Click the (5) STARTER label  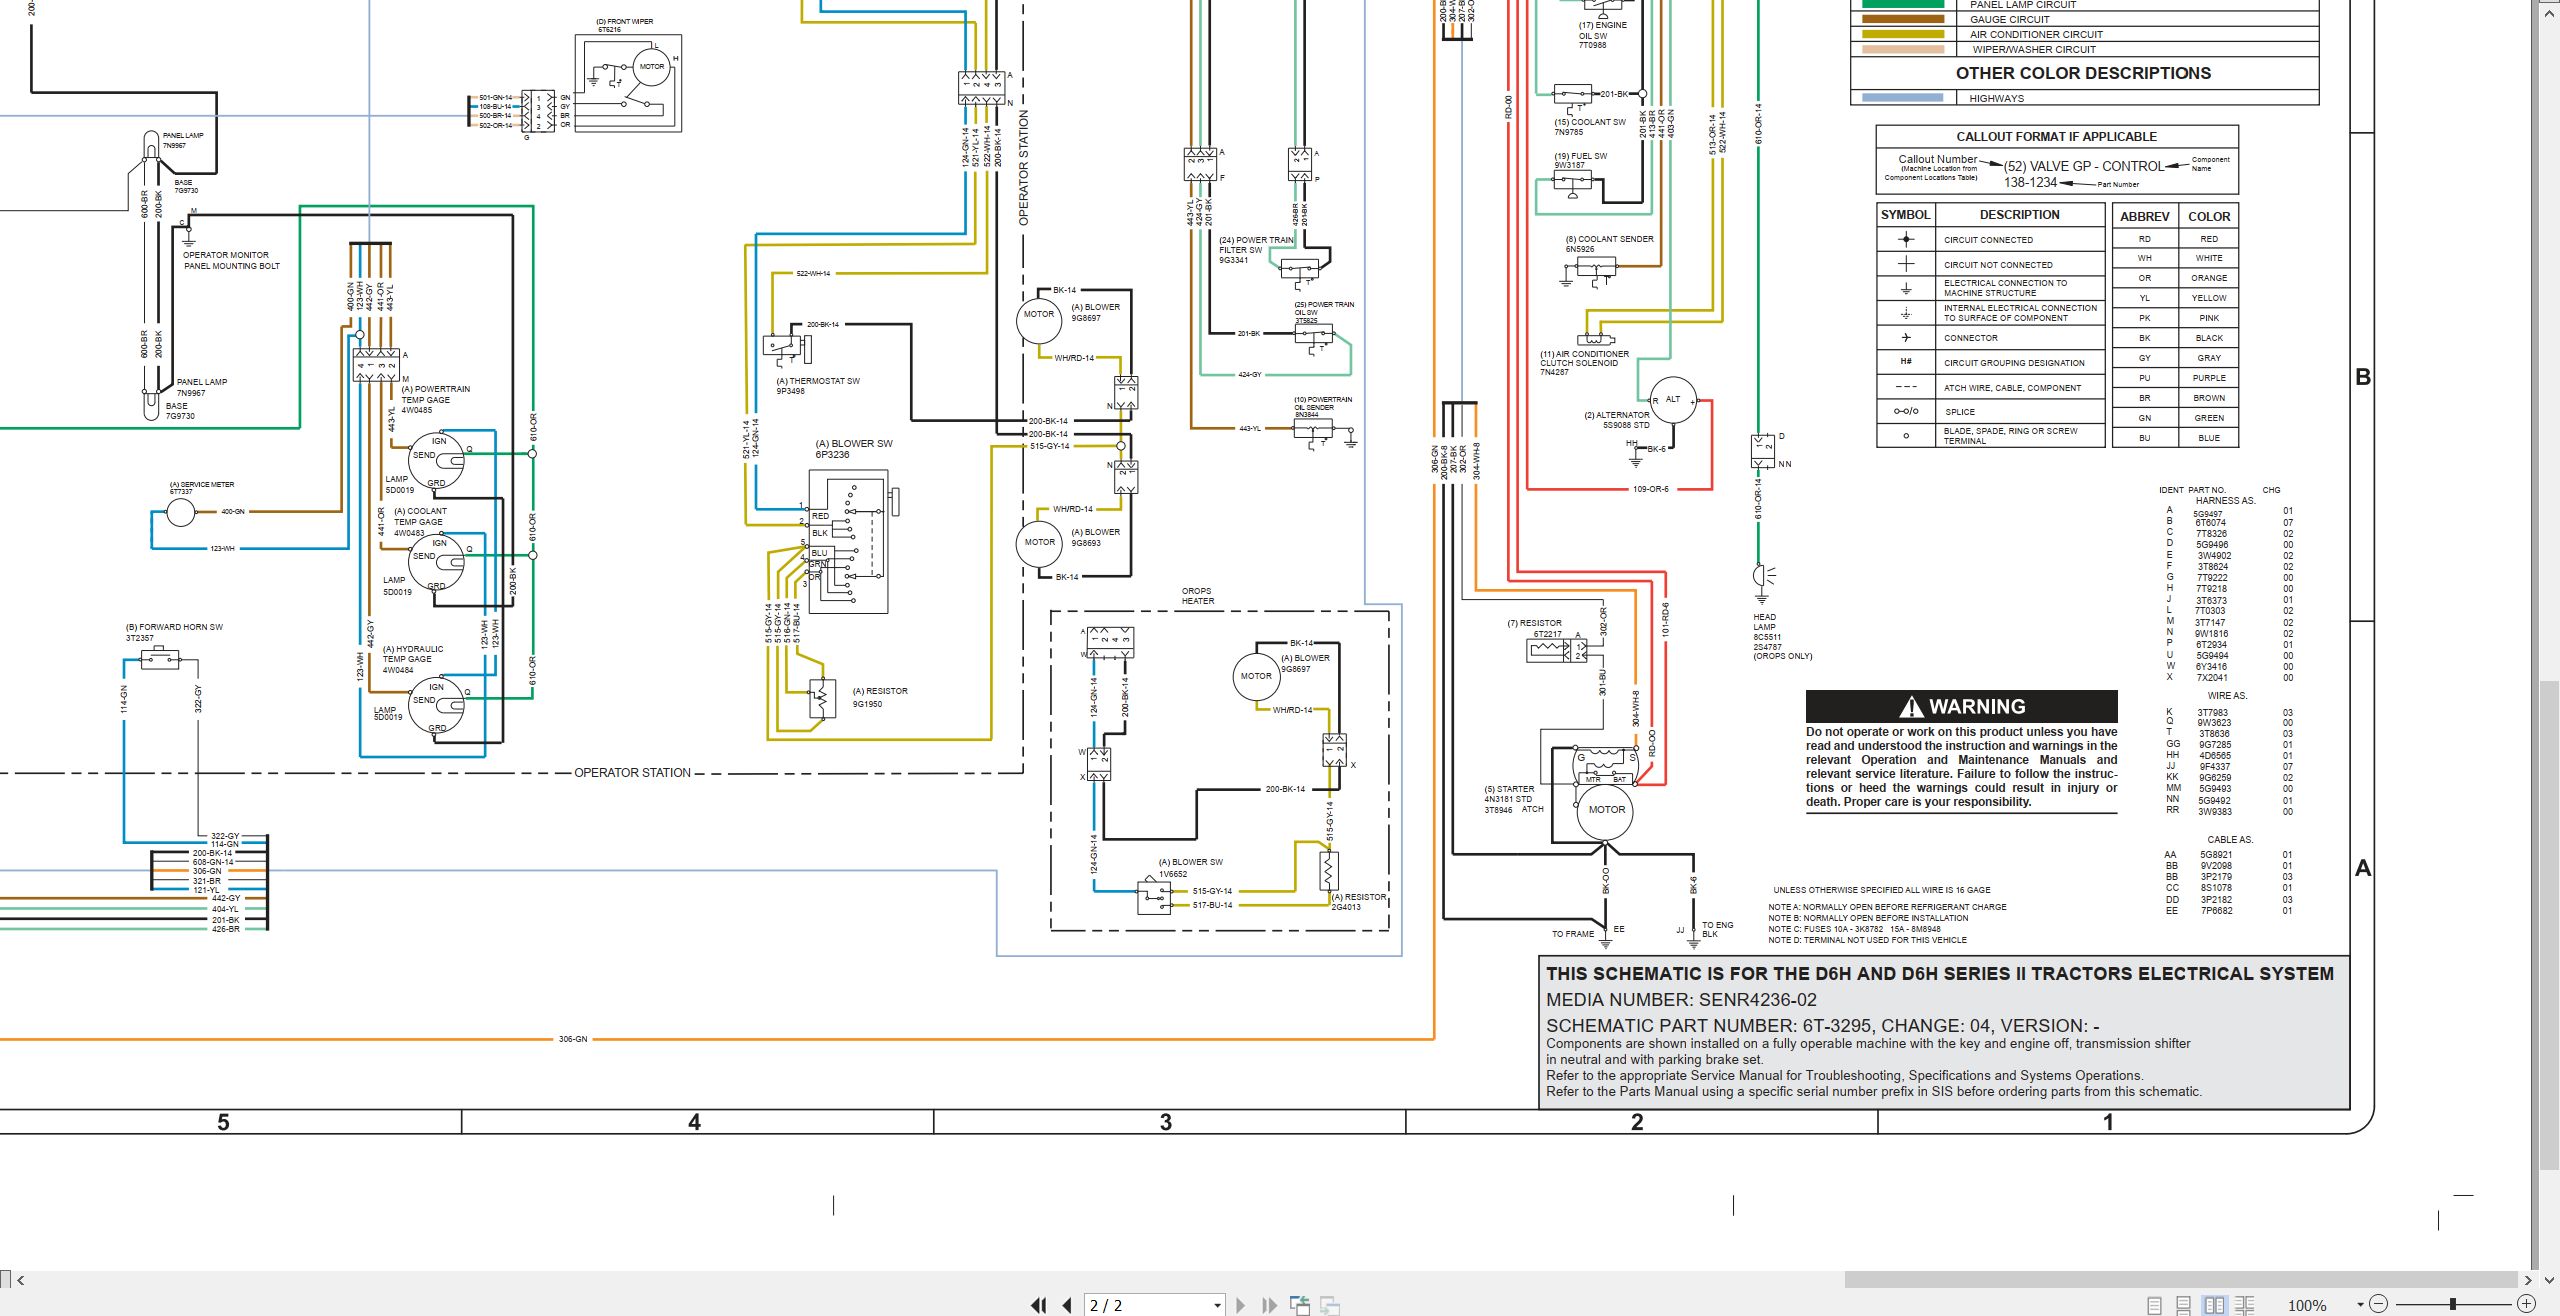[x=1509, y=789]
